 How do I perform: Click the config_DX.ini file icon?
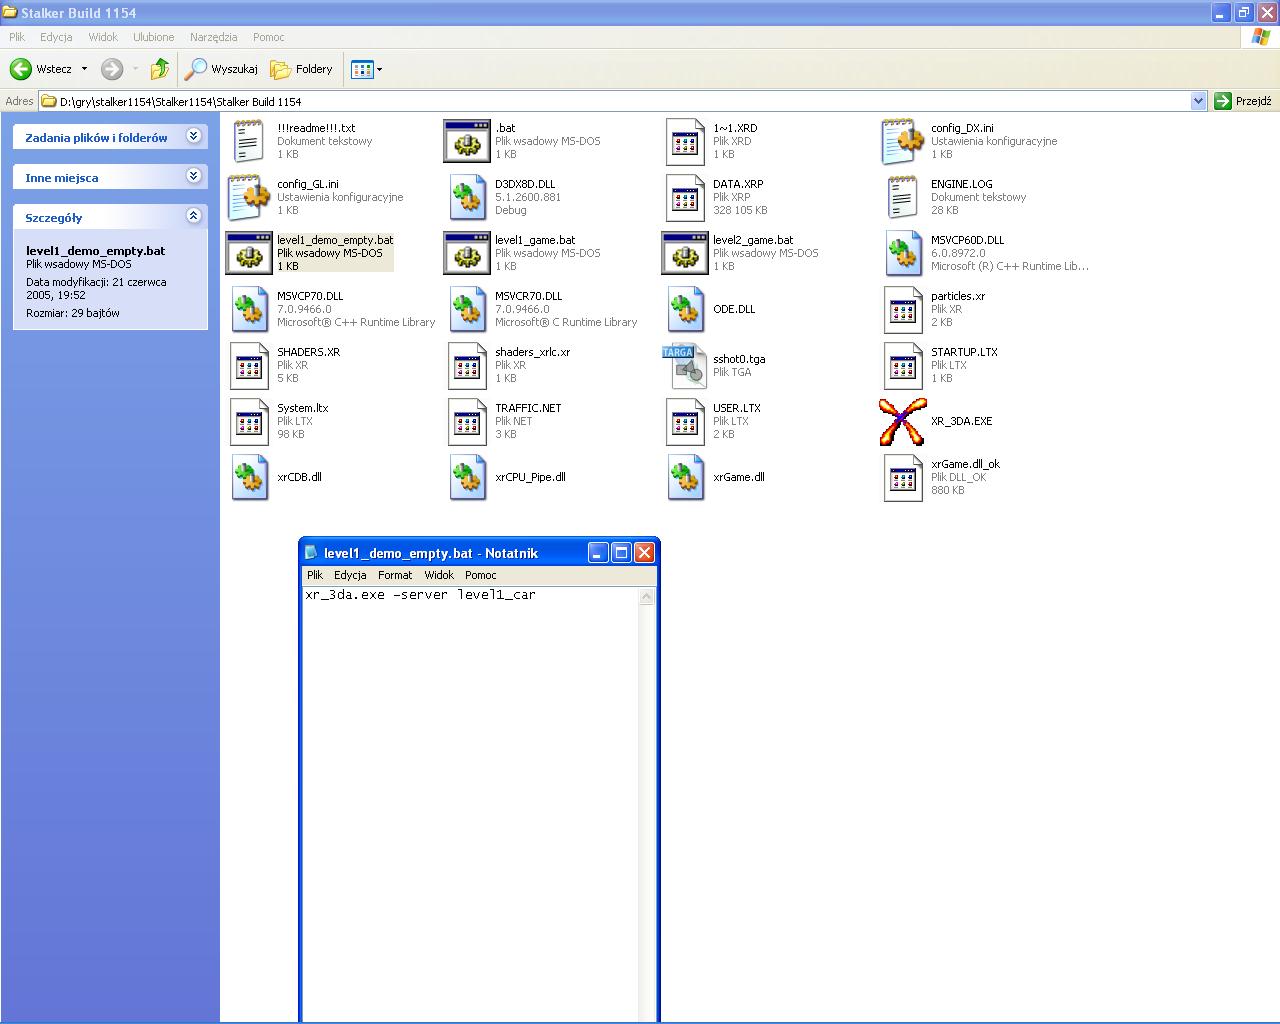[x=902, y=141]
